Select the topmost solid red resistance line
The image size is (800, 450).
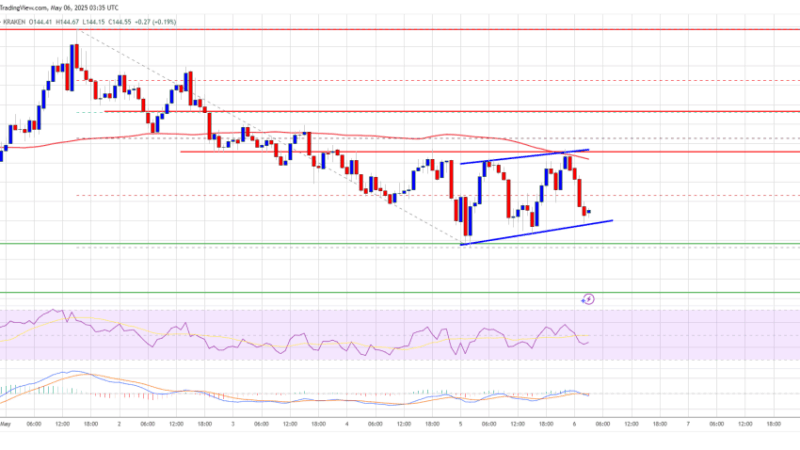pyautogui.click(x=400, y=30)
